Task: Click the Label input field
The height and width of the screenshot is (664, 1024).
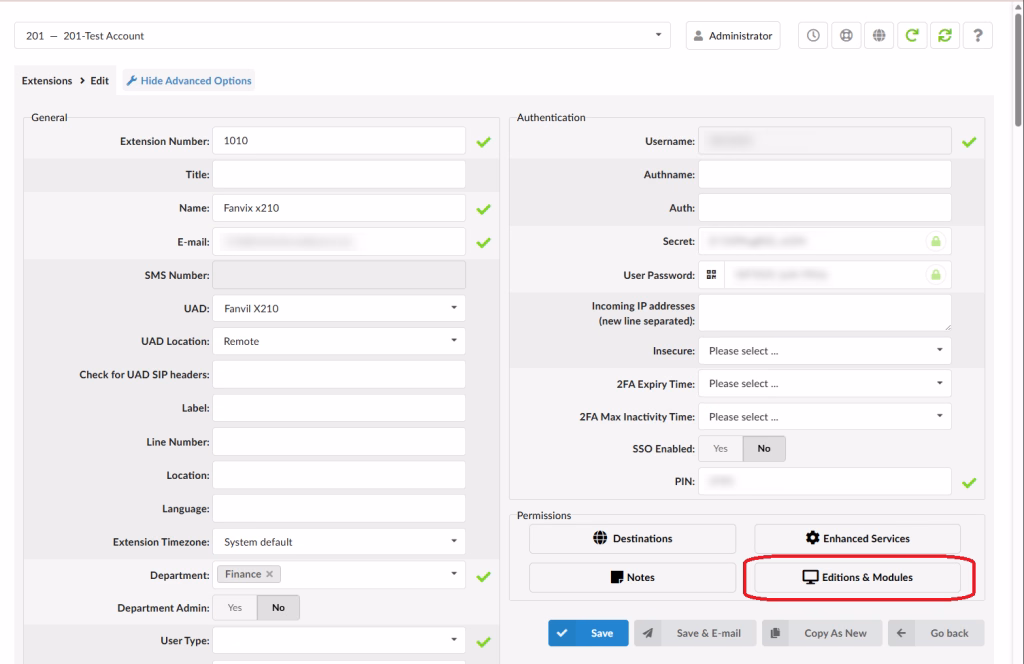Action: pos(339,408)
